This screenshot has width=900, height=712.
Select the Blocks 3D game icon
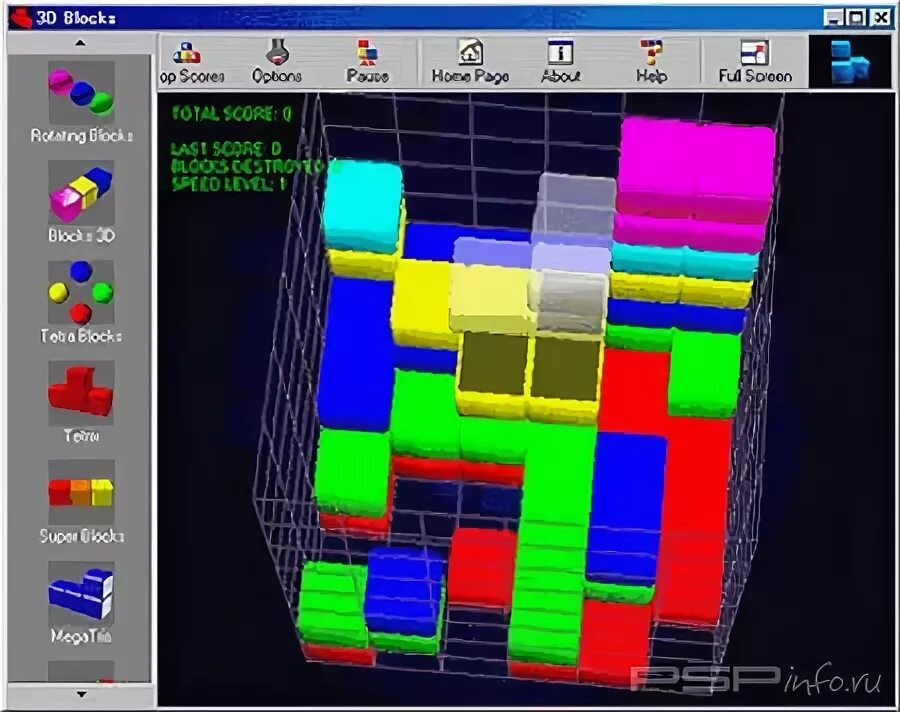pos(81,192)
